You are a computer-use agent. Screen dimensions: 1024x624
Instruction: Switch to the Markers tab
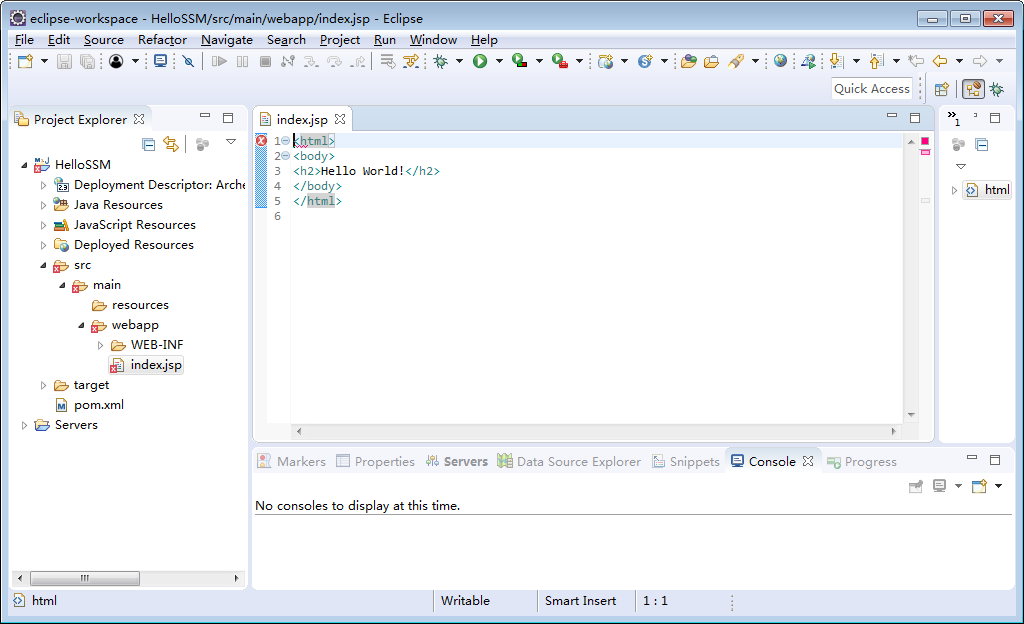click(x=291, y=461)
